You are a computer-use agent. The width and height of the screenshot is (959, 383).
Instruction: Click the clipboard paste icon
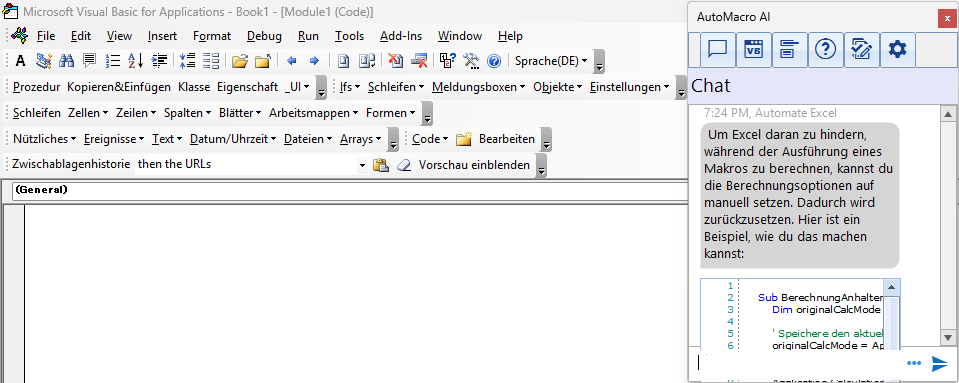tap(381, 165)
